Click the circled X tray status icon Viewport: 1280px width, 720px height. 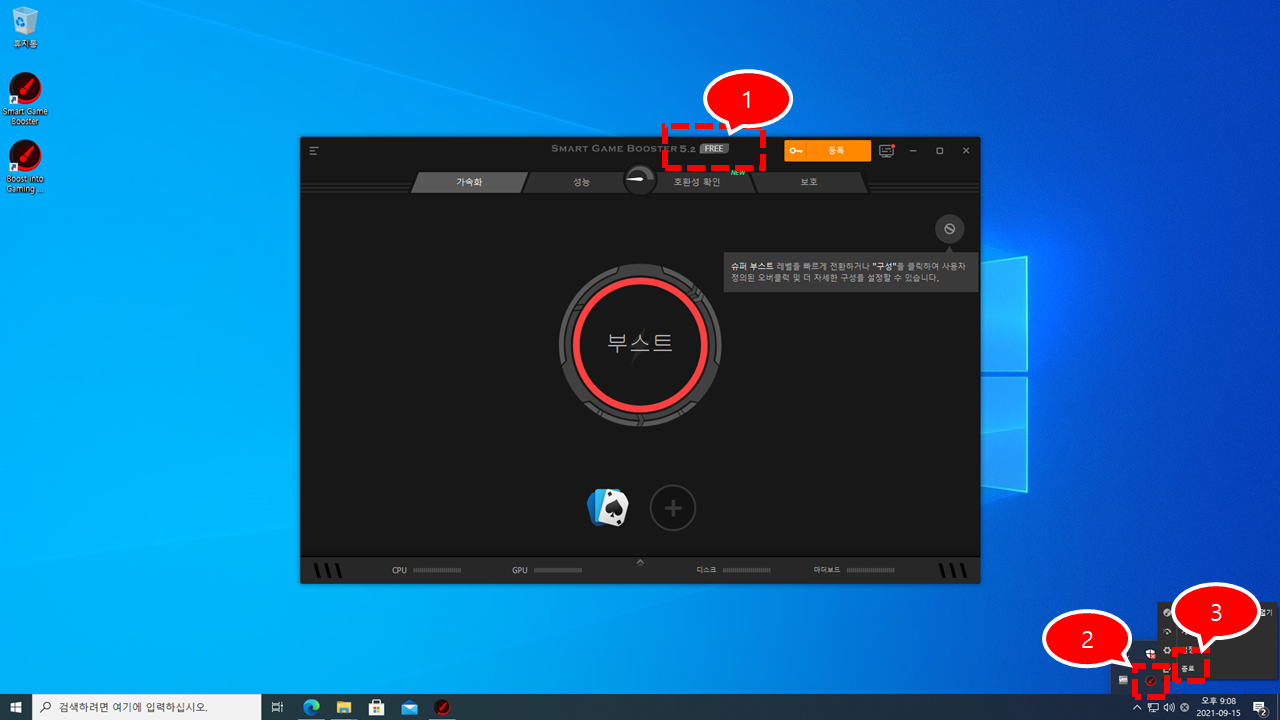(1184, 707)
